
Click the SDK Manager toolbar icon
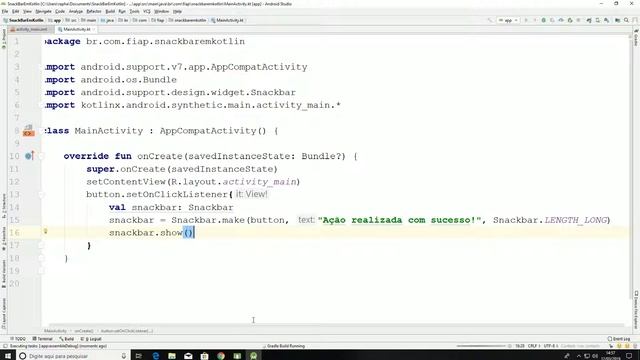[607, 20]
